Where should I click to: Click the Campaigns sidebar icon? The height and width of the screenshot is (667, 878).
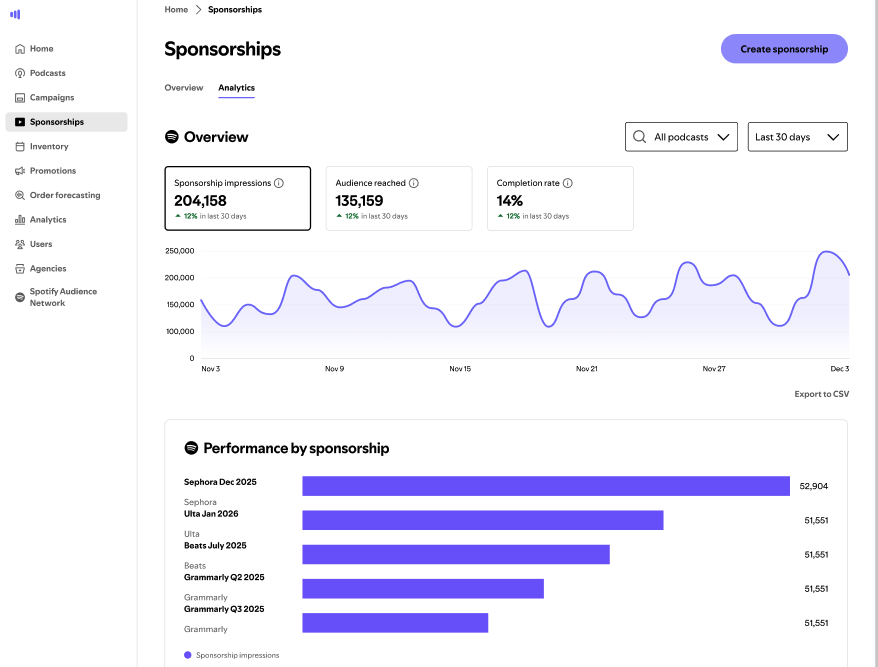[x=20, y=97]
